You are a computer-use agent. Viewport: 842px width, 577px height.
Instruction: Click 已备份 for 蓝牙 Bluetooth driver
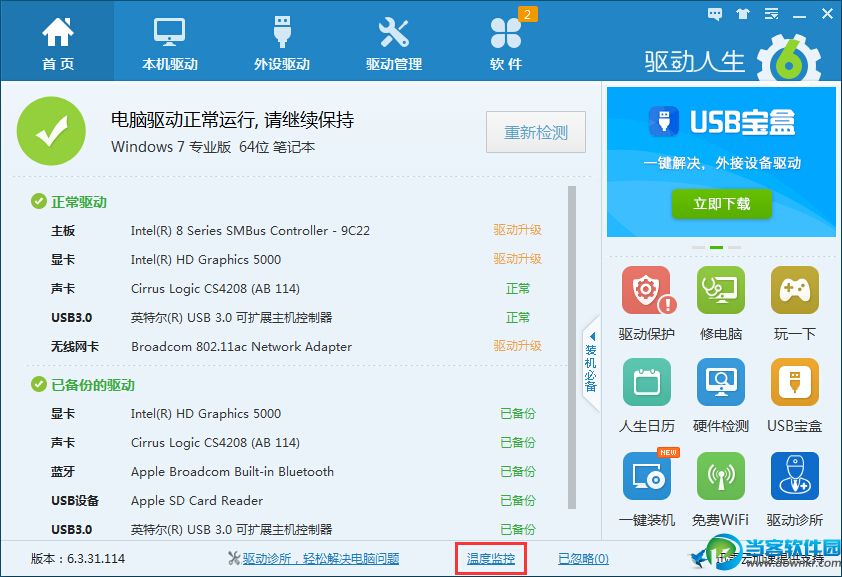pyautogui.click(x=518, y=472)
